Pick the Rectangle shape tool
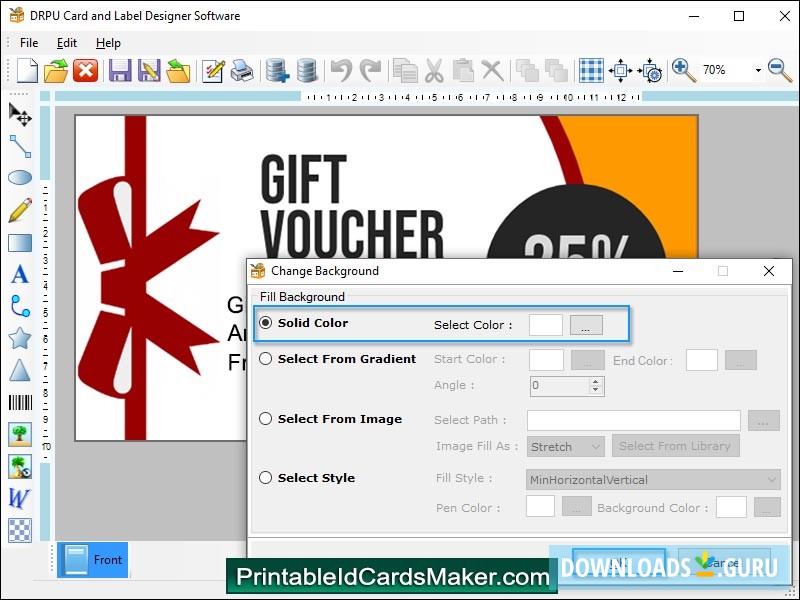 [x=20, y=243]
